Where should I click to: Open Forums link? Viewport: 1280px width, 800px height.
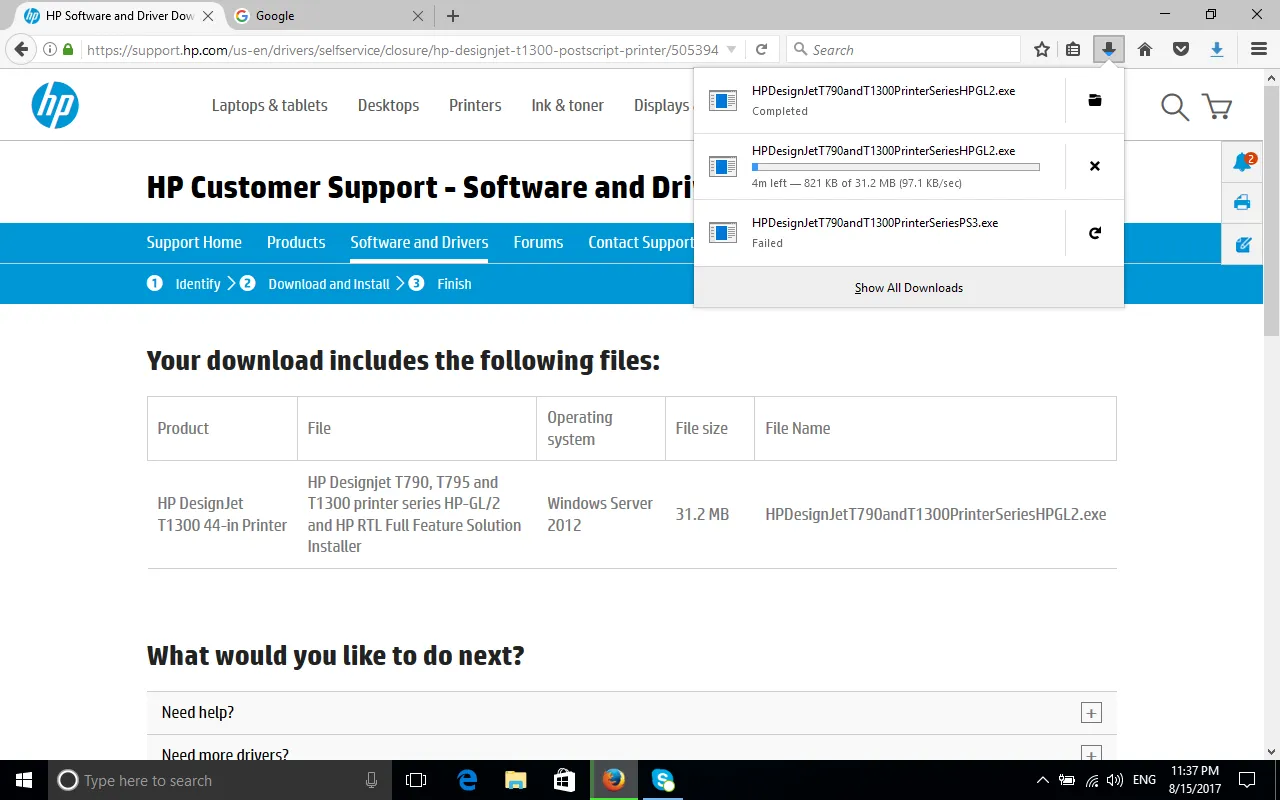tap(538, 242)
